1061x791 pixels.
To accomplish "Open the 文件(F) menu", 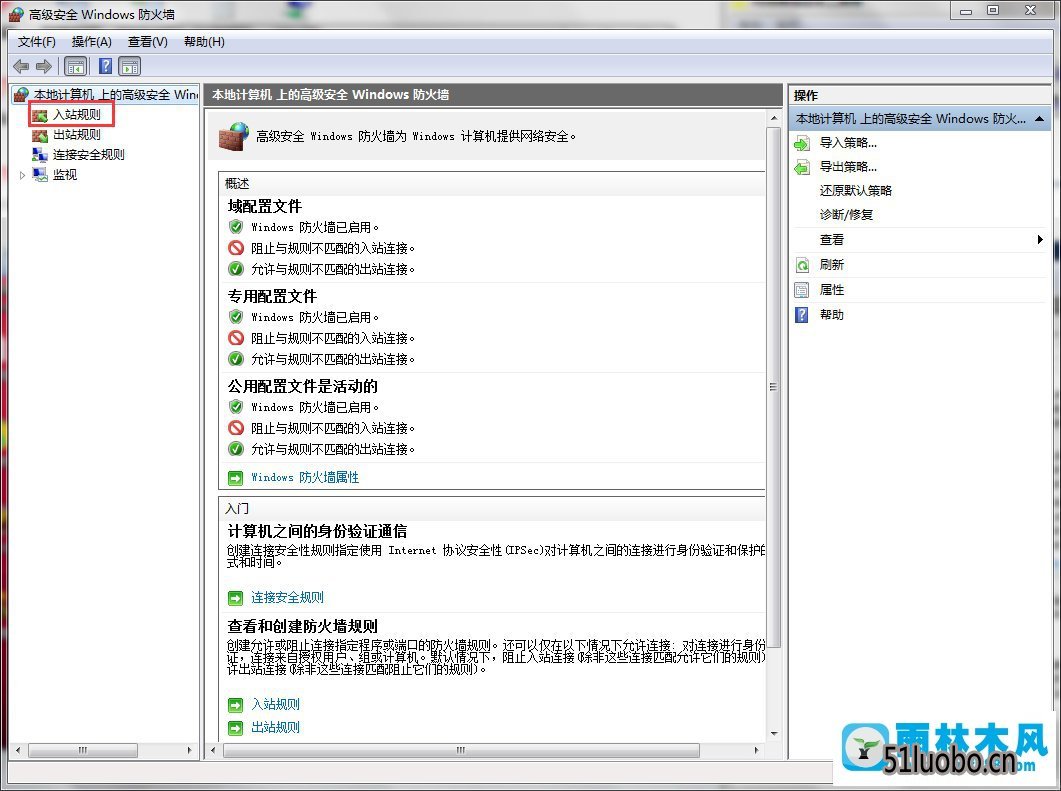I will point(36,42).
